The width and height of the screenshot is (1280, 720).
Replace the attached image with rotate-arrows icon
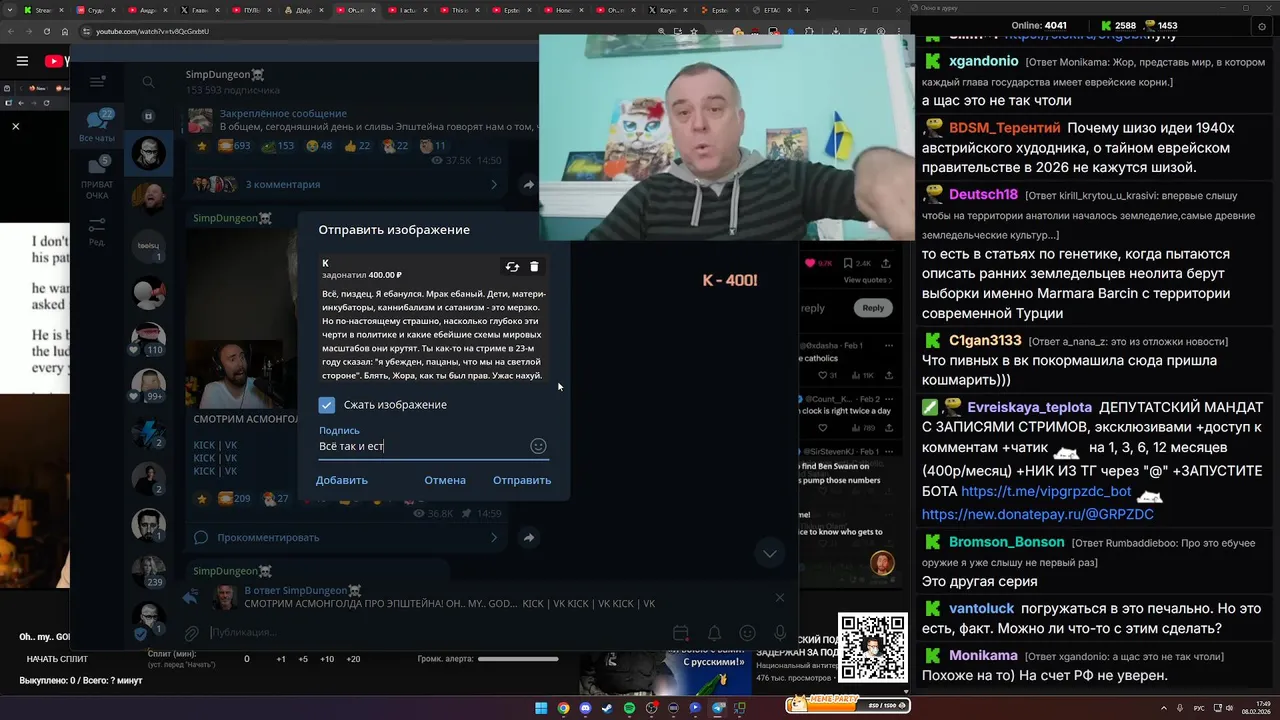click(x=512, y=267)
